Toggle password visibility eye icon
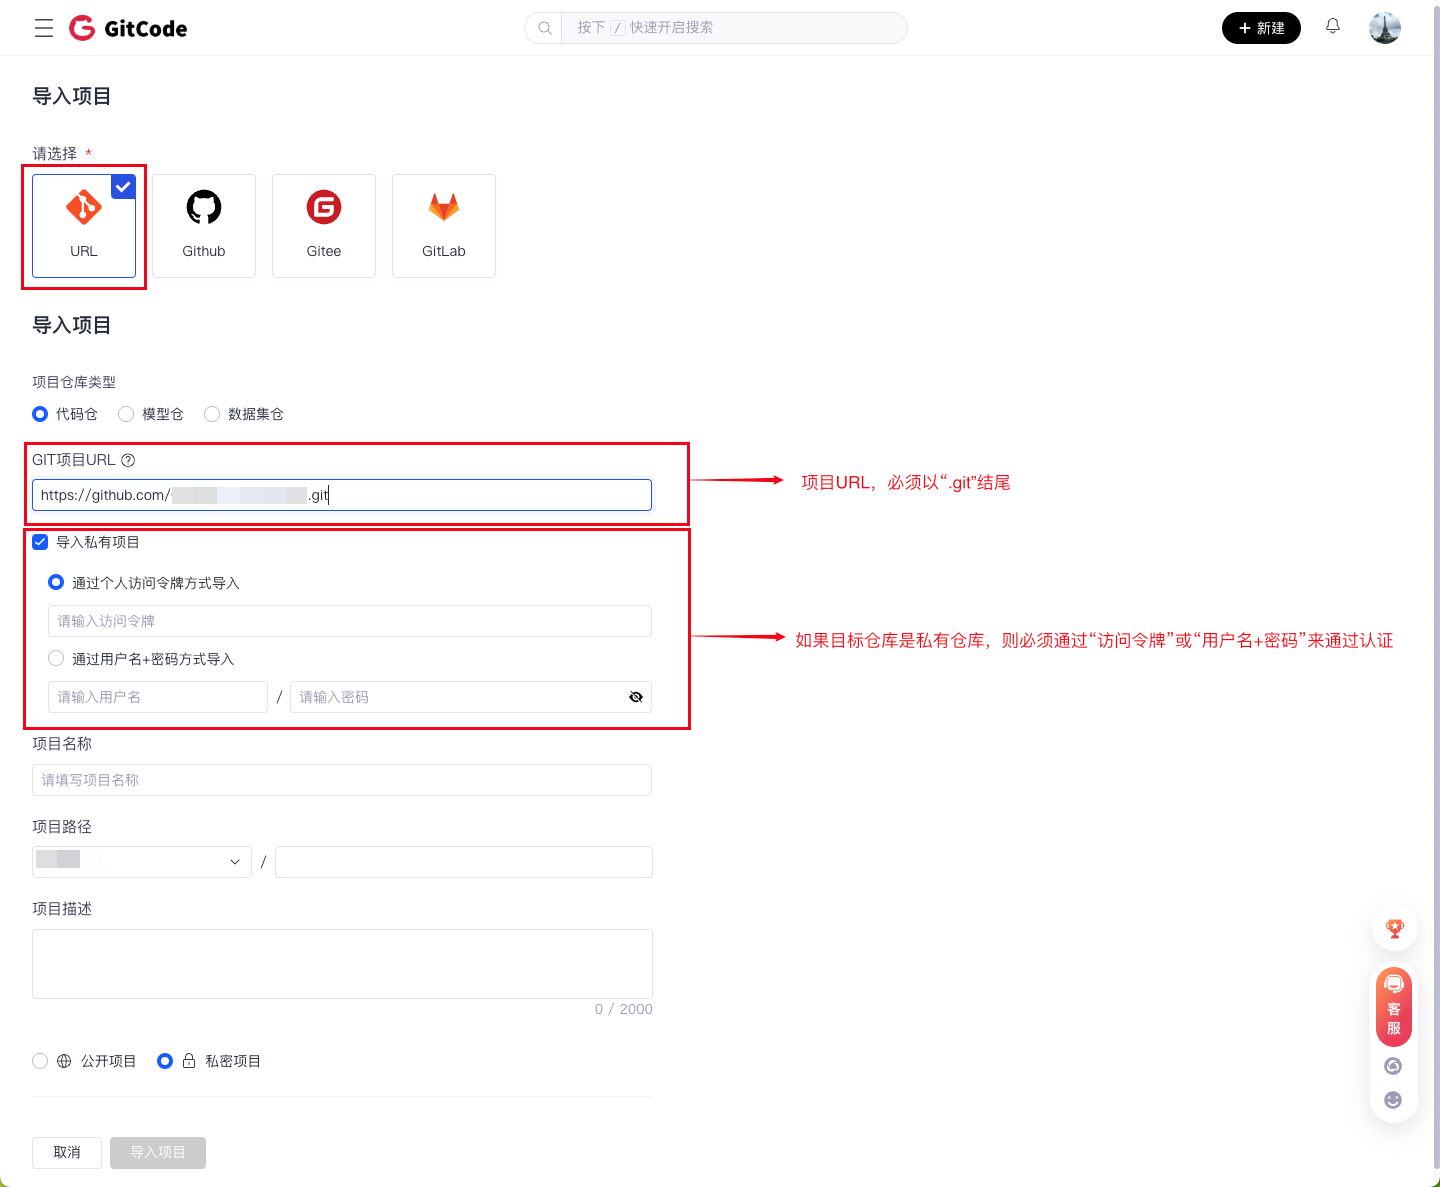Image resolution: width=1440 pixels, height=1187 pixels. 636,697
